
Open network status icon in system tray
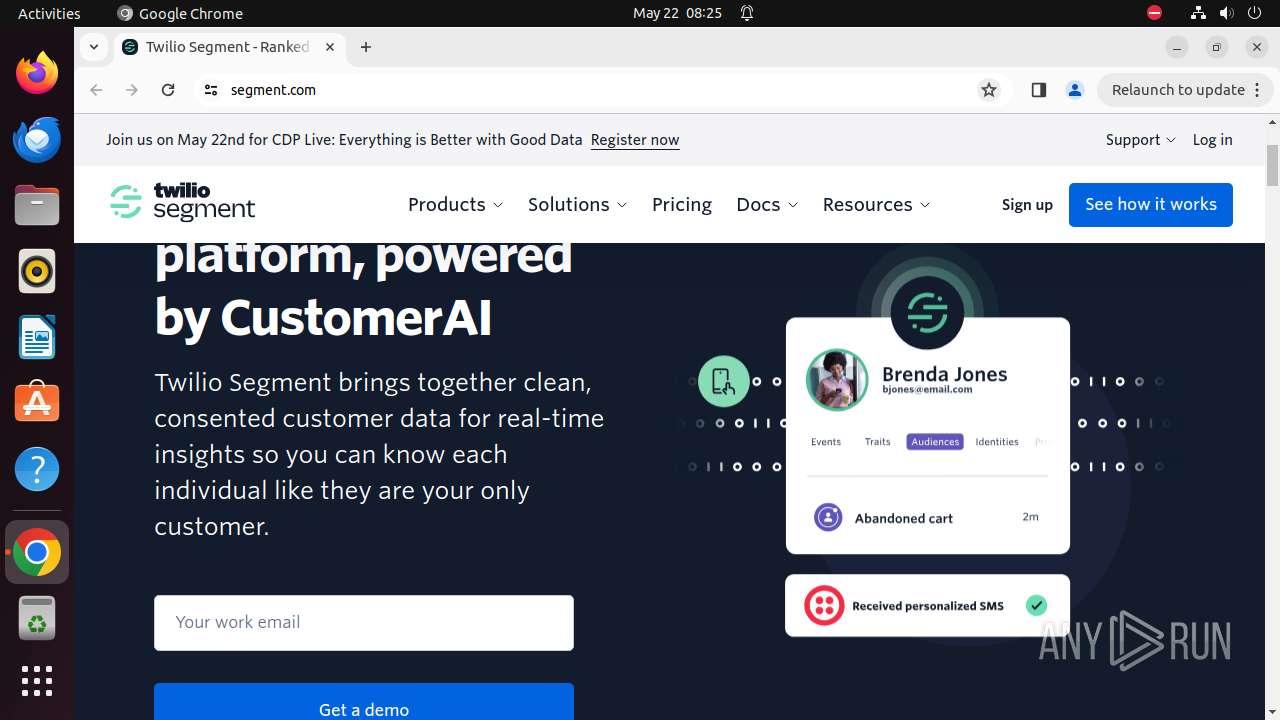[1198, 13]
